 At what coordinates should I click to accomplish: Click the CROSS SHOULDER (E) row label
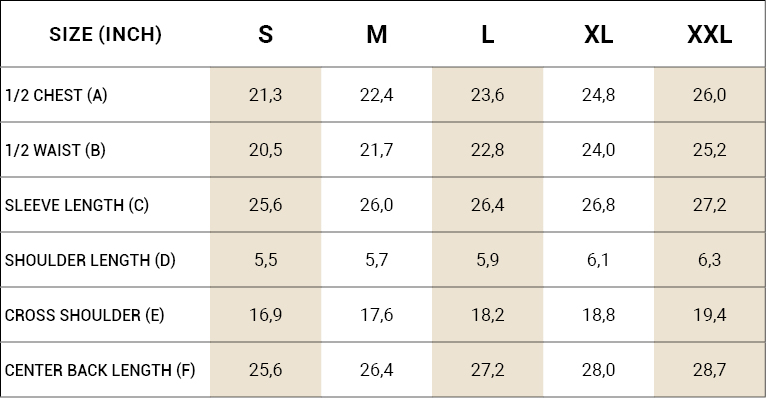(85, 316)
